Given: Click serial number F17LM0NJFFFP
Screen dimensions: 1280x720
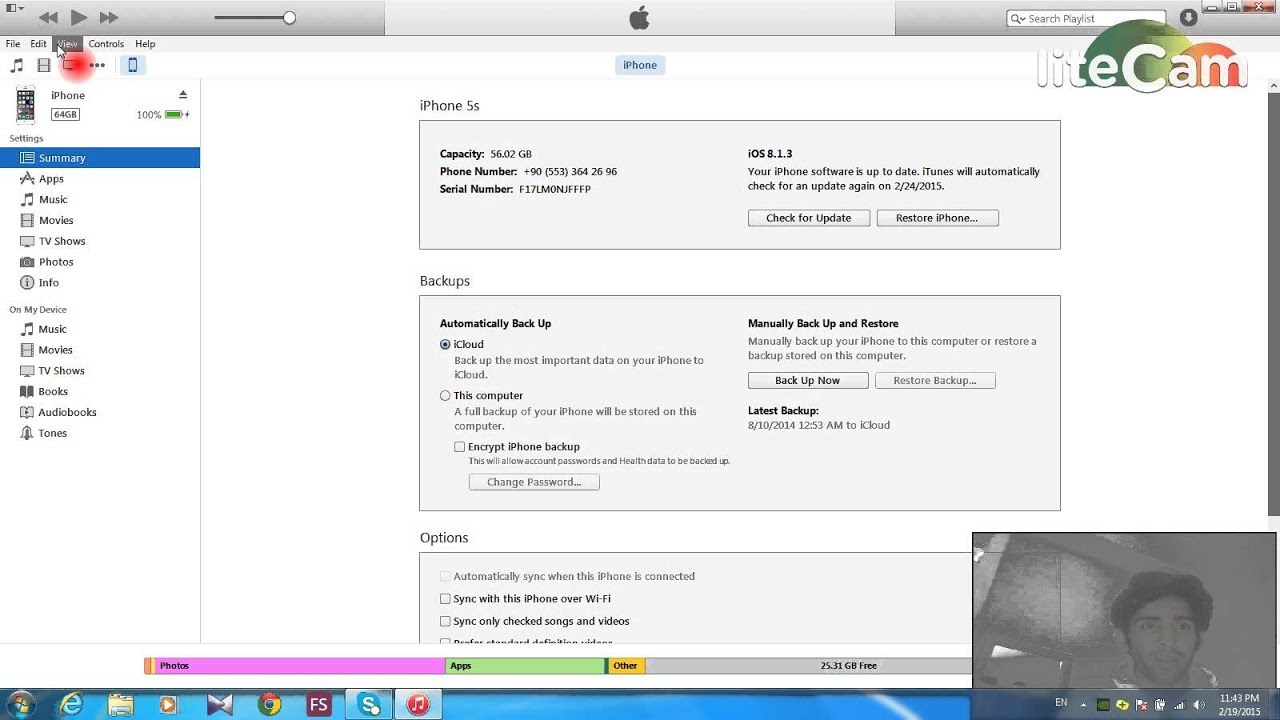Looking at the screenshot, I should click(555, 189).
